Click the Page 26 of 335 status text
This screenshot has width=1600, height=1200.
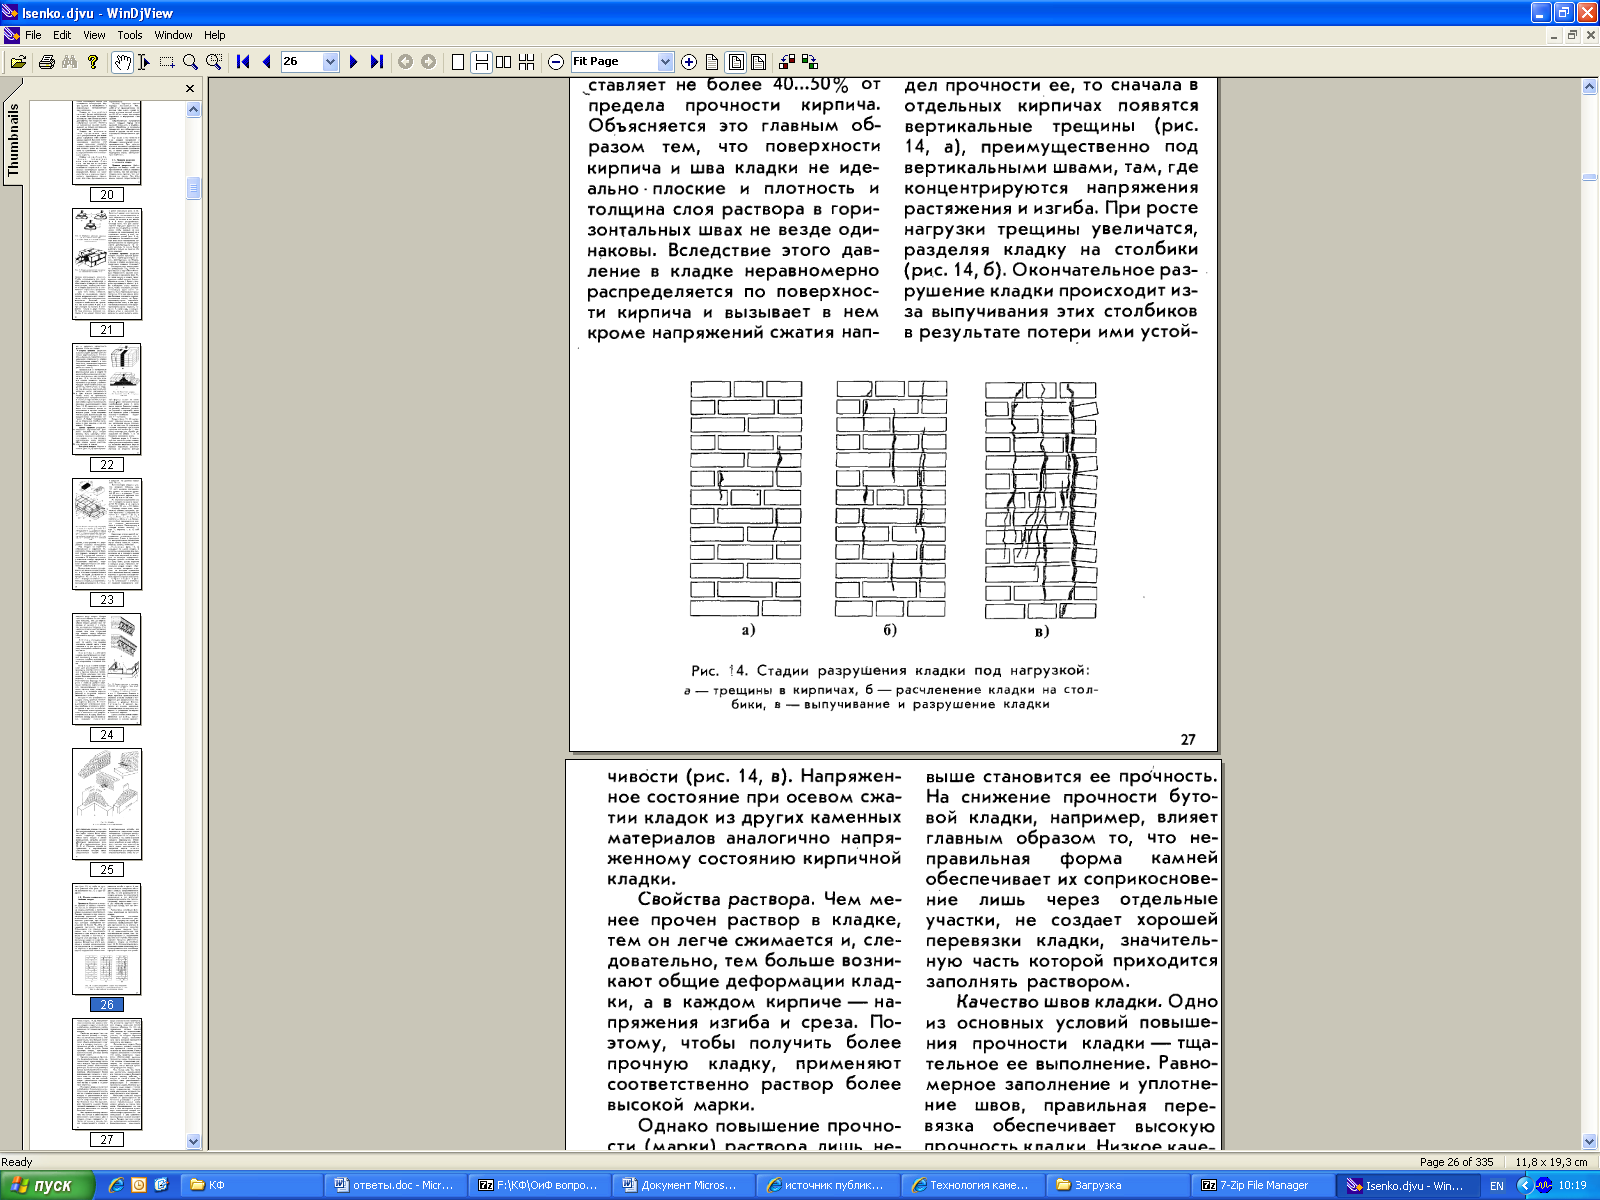1456,1162
